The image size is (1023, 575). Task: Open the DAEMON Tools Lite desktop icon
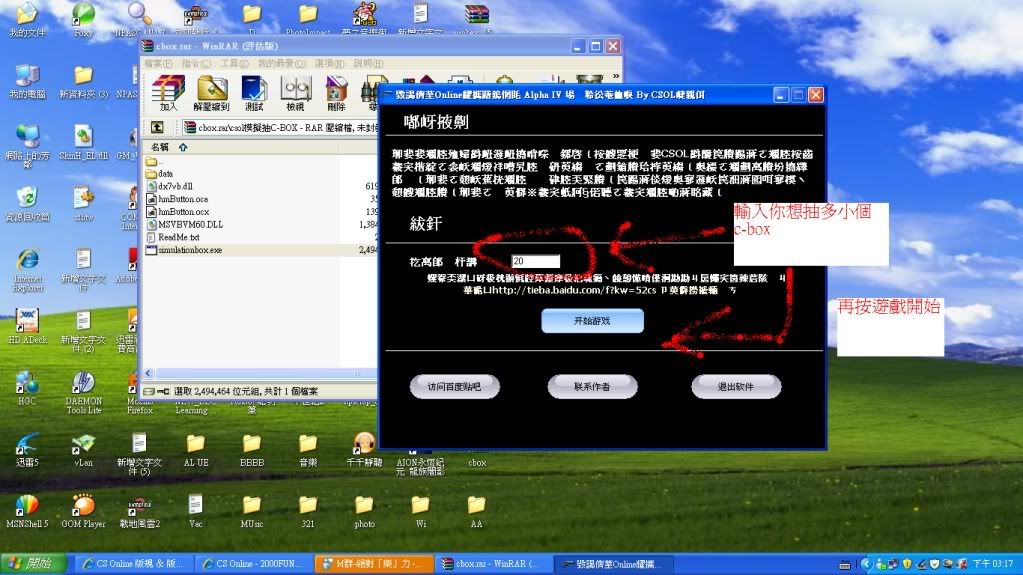pos(83,390)
